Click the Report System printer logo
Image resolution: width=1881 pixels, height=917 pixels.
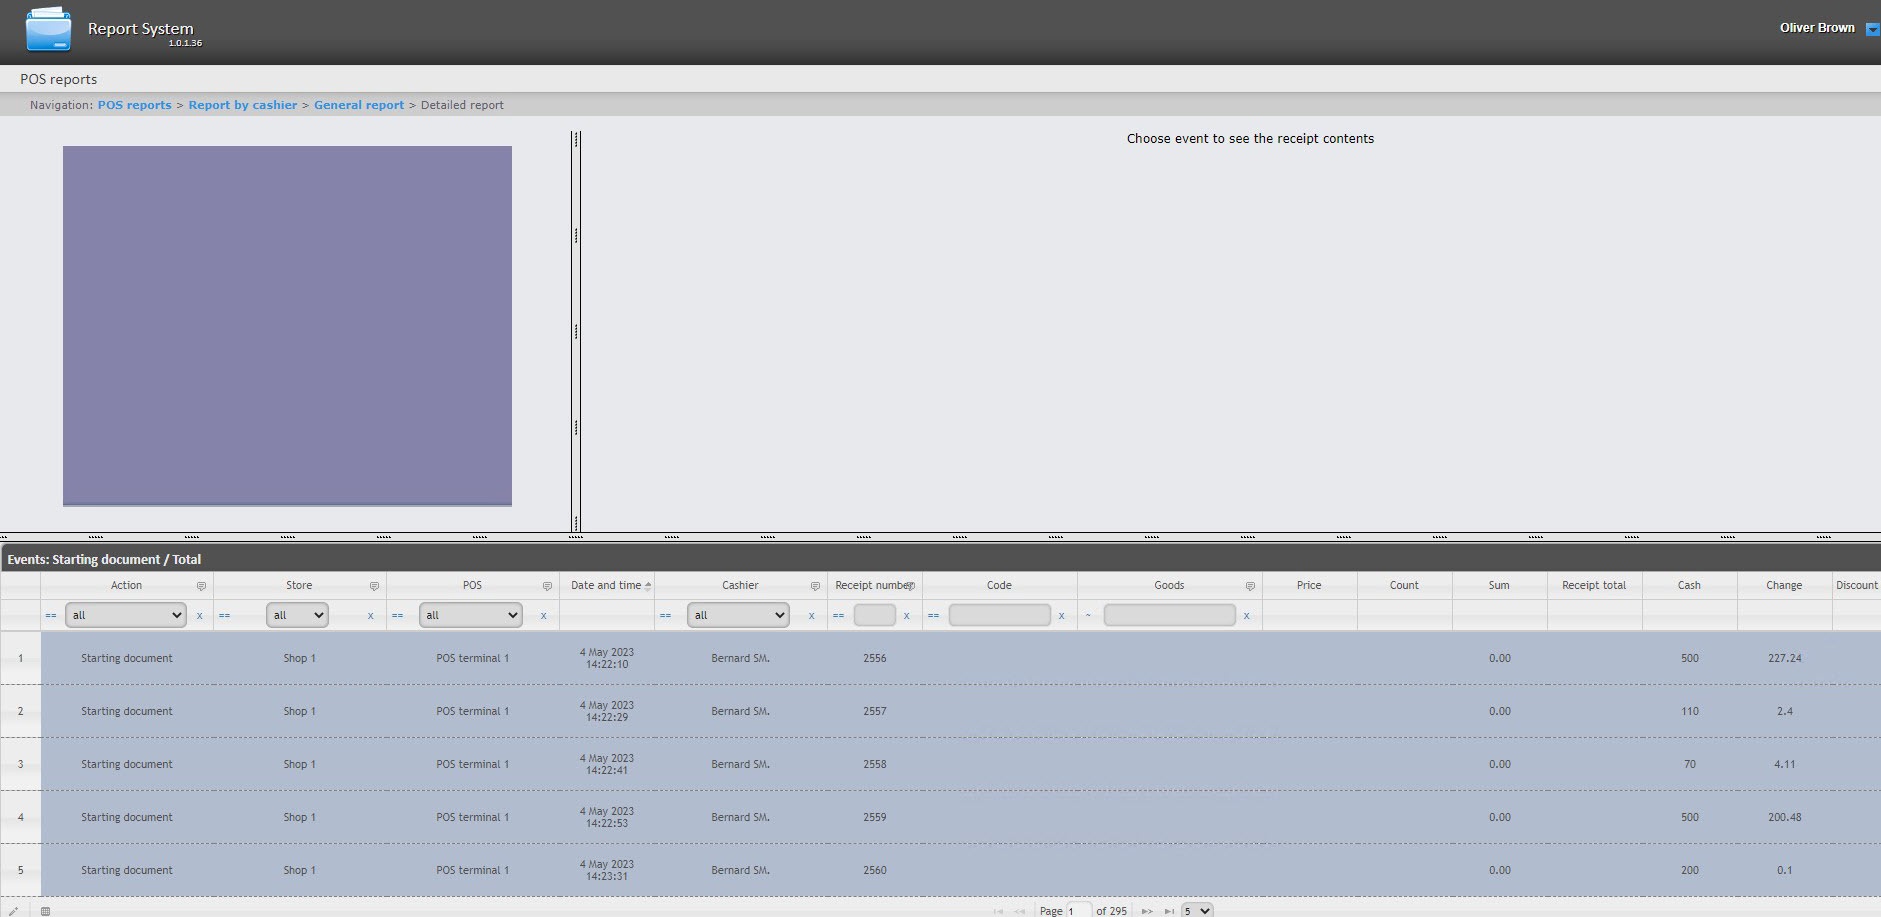click(x=48, y=29)
